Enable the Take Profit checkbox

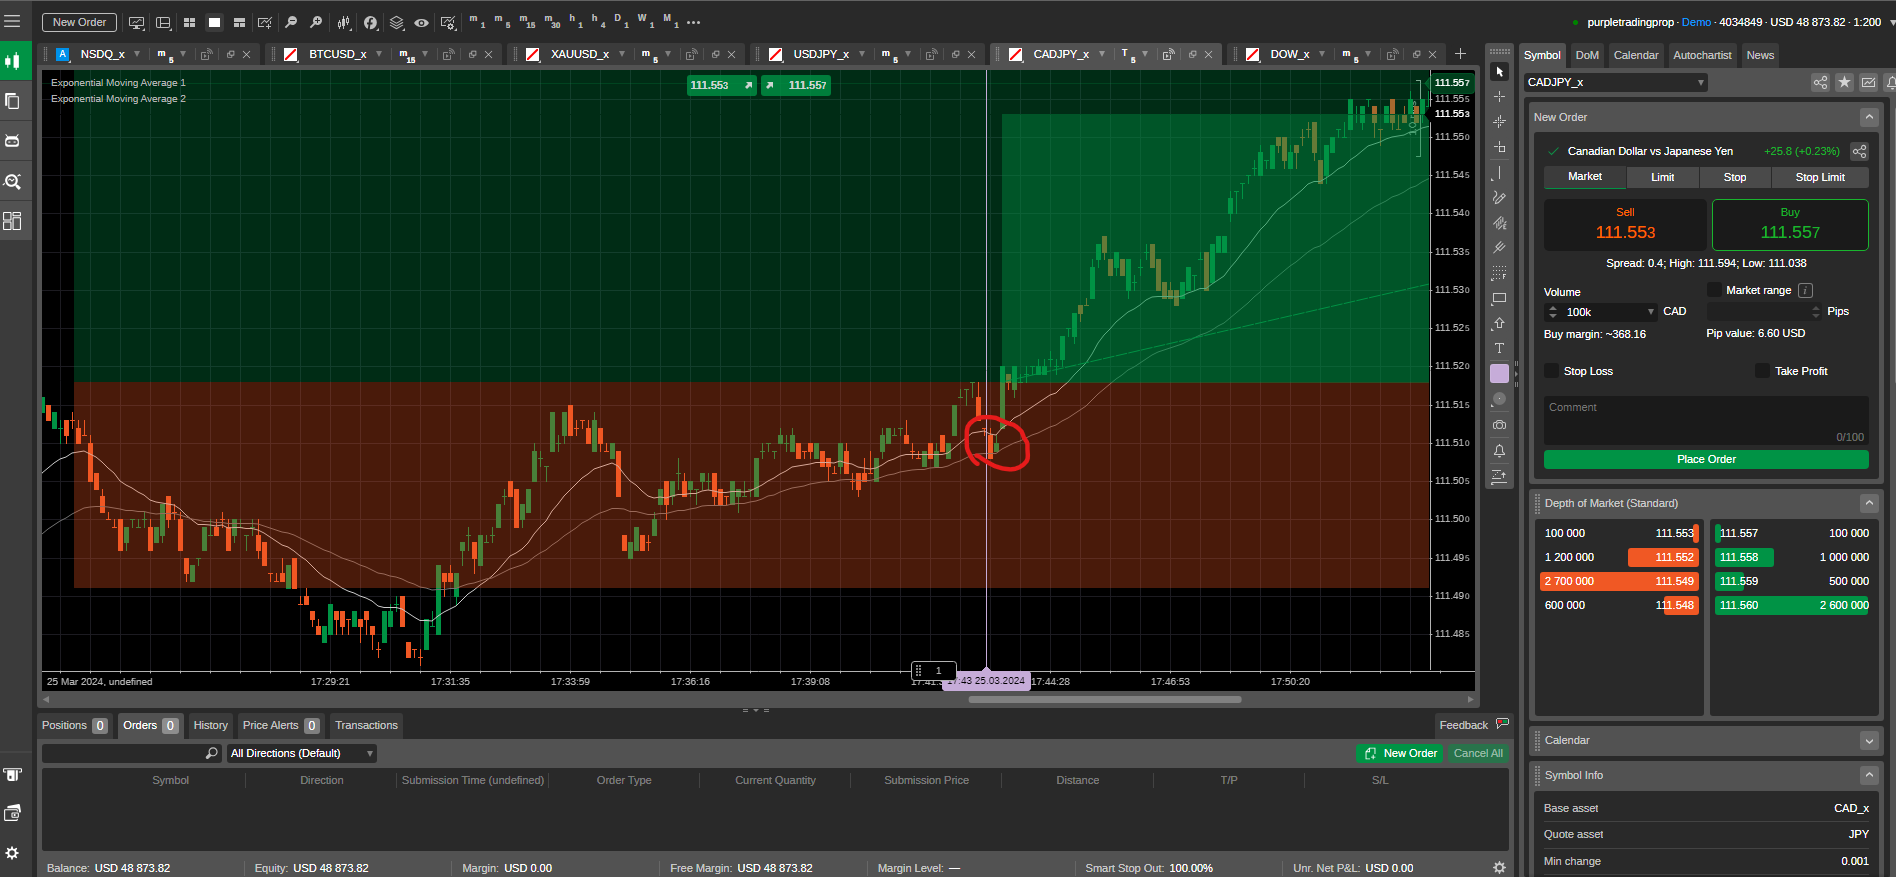[1762, 371]
